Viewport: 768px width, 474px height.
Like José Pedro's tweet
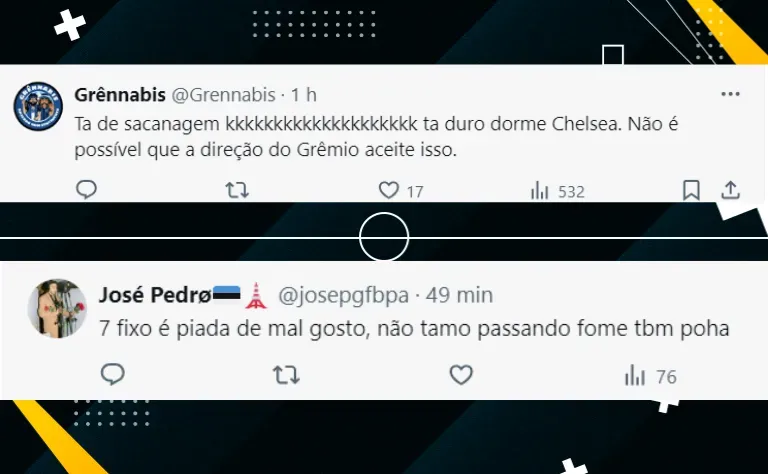461,375
